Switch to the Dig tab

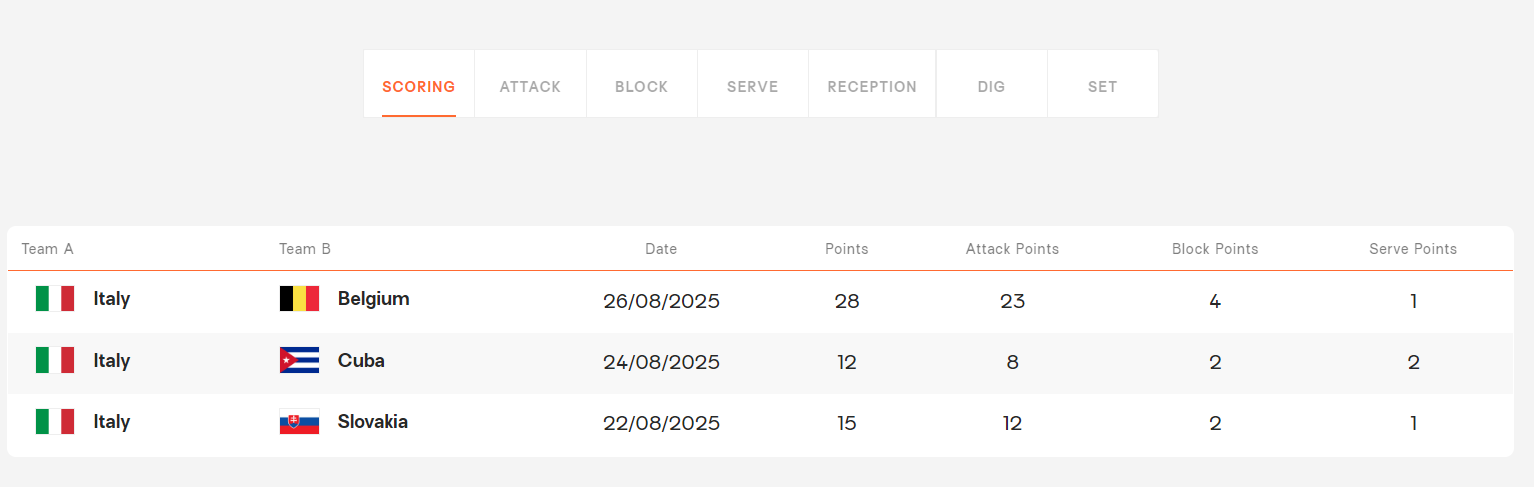click(991, 87)
